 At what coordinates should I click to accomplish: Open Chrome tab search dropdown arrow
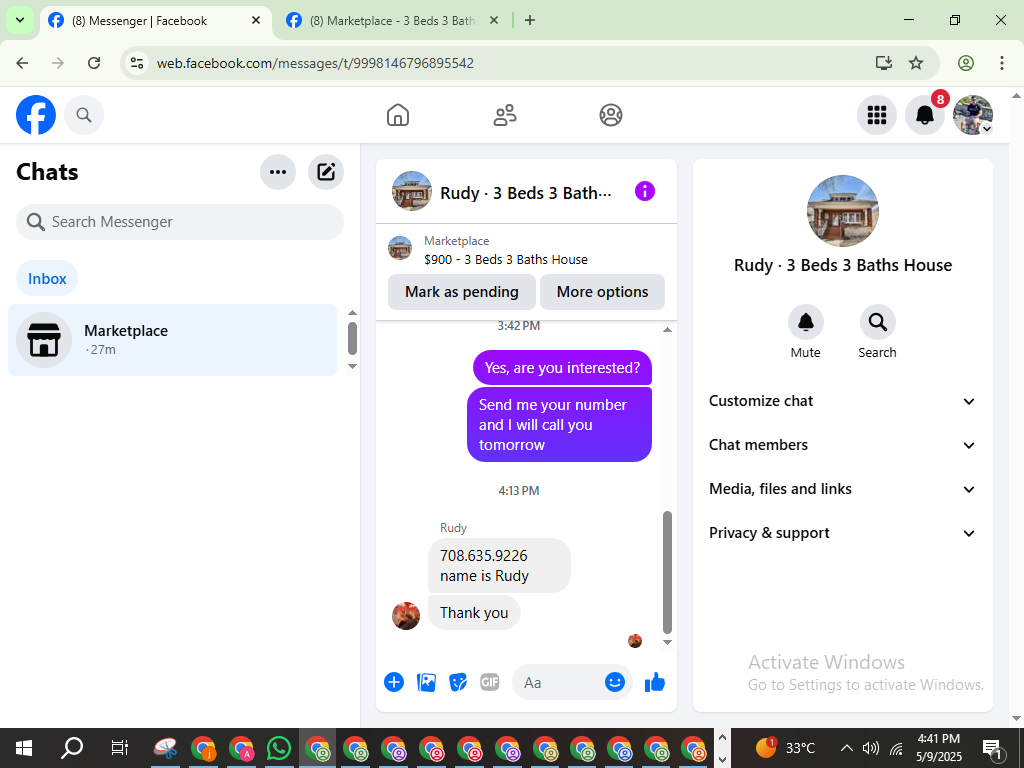point(20,20)
